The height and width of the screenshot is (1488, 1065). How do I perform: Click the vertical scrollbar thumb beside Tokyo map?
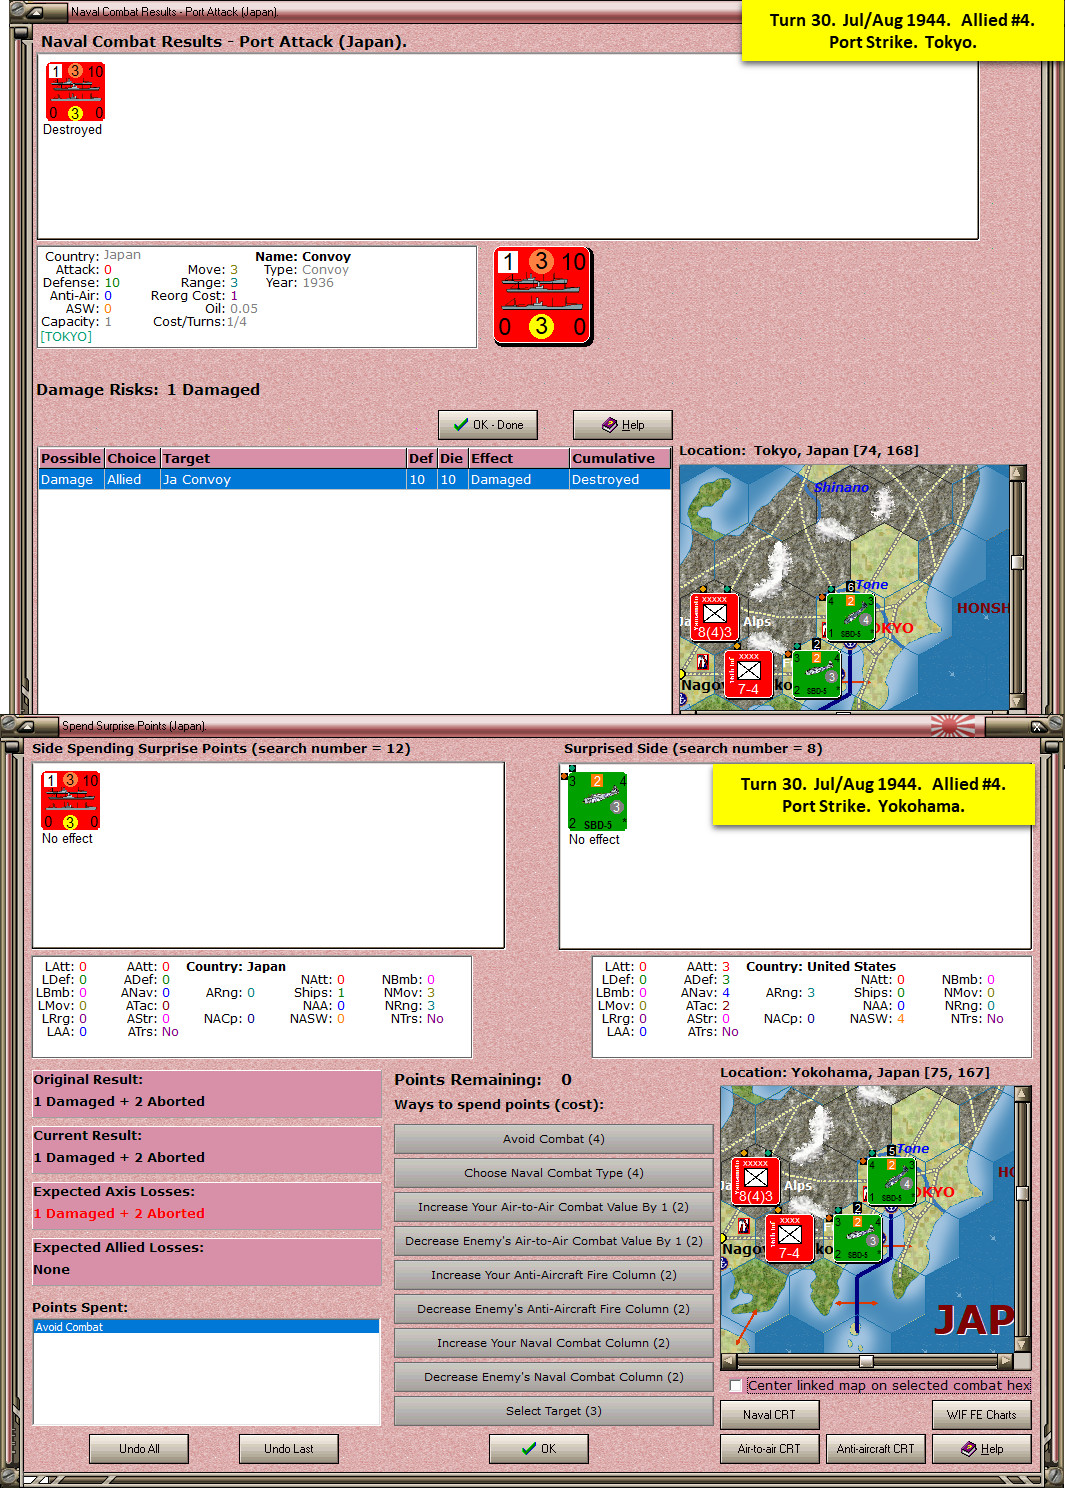pyautogui.click(x=1017, y=562)
